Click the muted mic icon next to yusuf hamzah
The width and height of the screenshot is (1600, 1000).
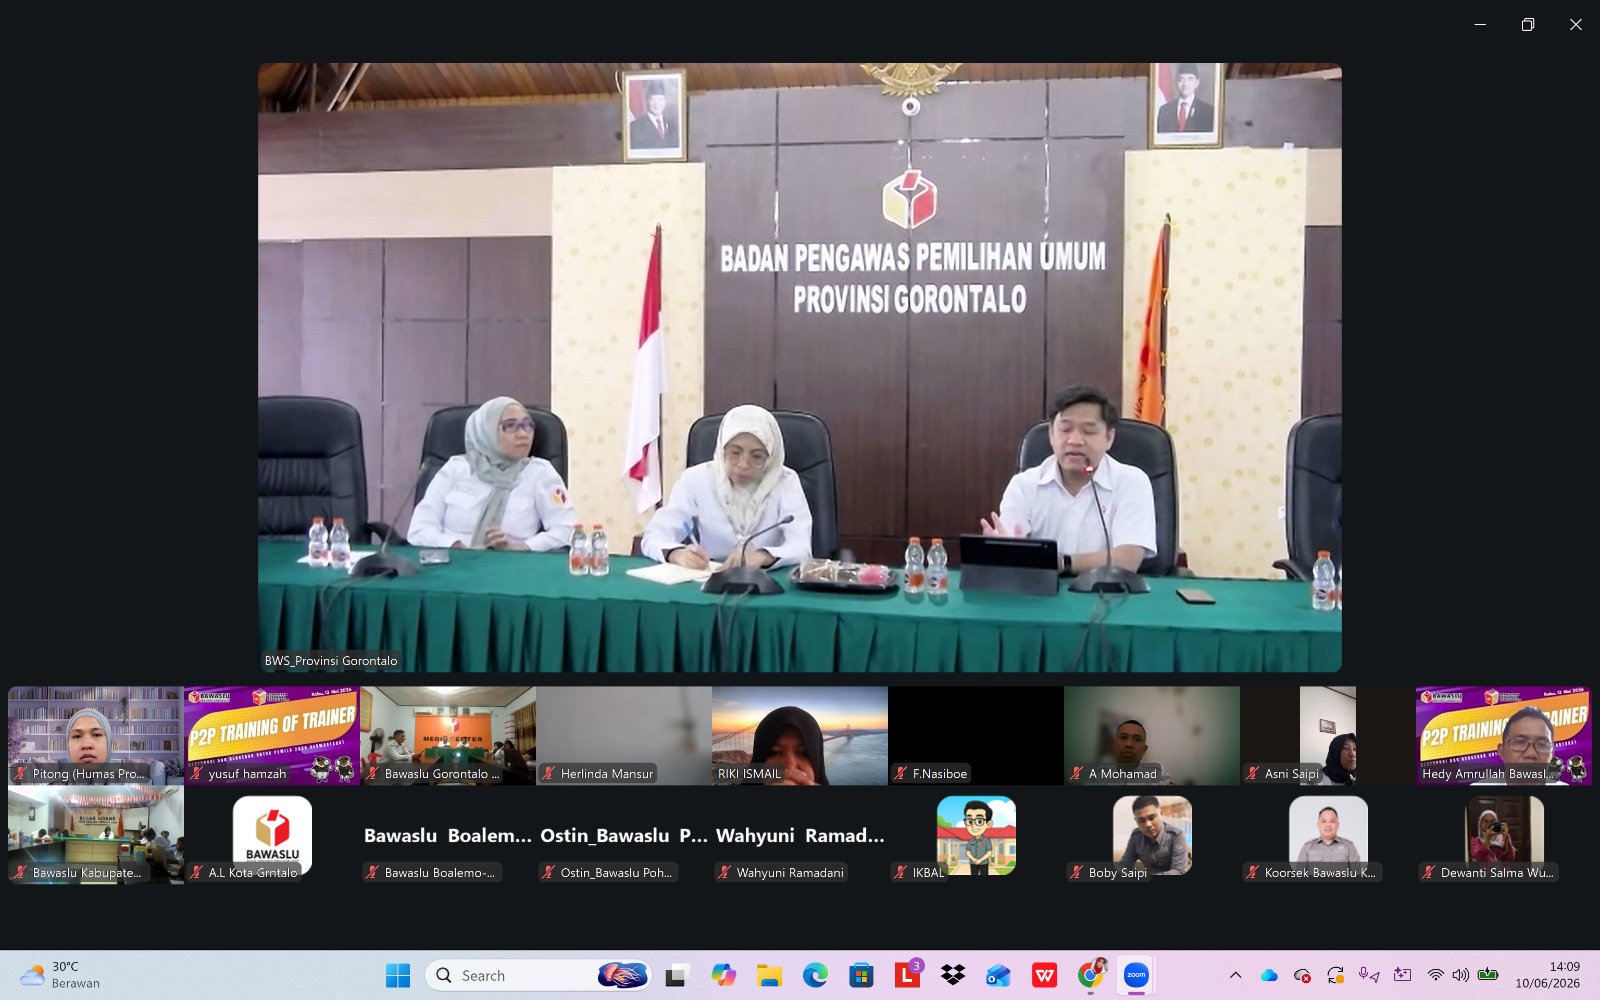click(196, 773)
